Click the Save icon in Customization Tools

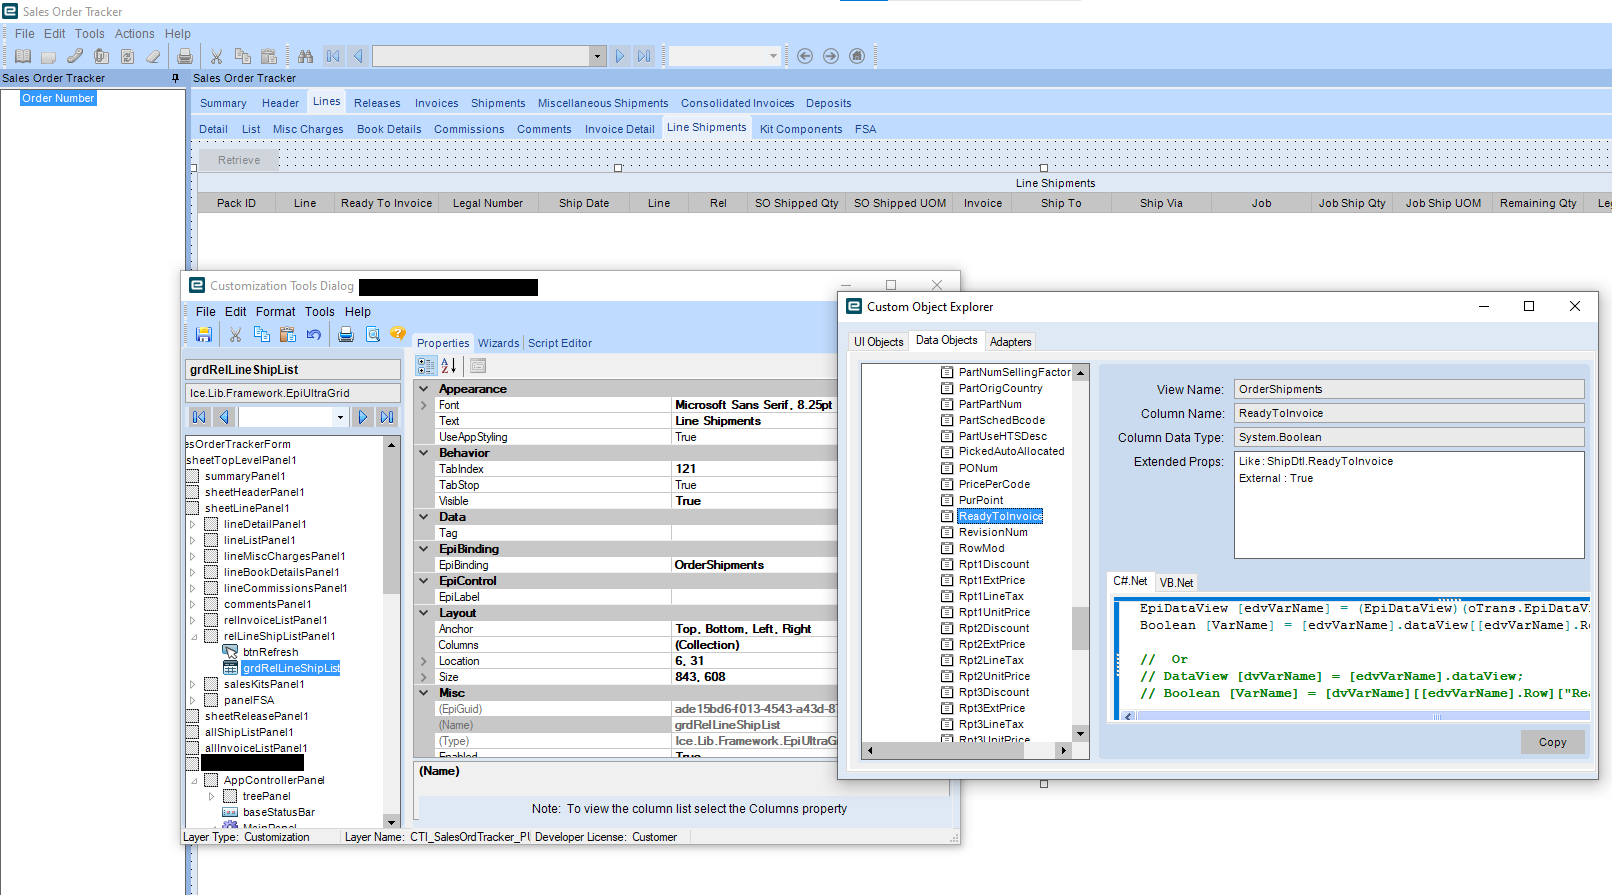(204, 335)
